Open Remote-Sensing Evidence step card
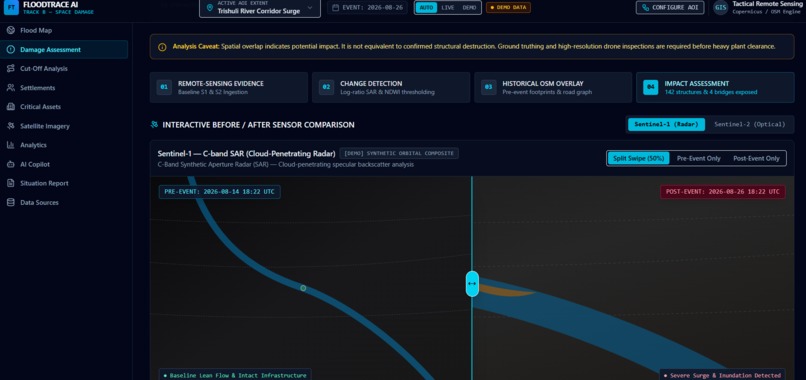The image size is (806, 380). (229, 87)
